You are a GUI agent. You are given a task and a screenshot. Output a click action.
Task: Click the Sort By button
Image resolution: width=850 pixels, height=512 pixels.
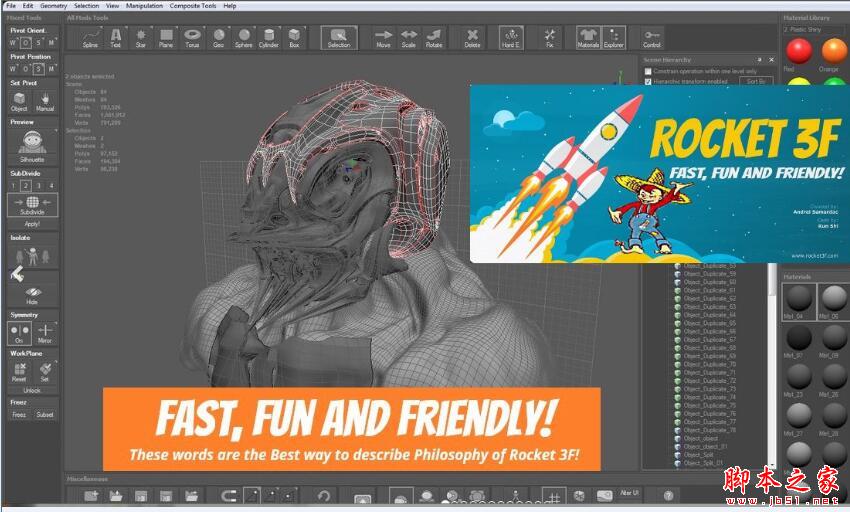coord(756,81)
